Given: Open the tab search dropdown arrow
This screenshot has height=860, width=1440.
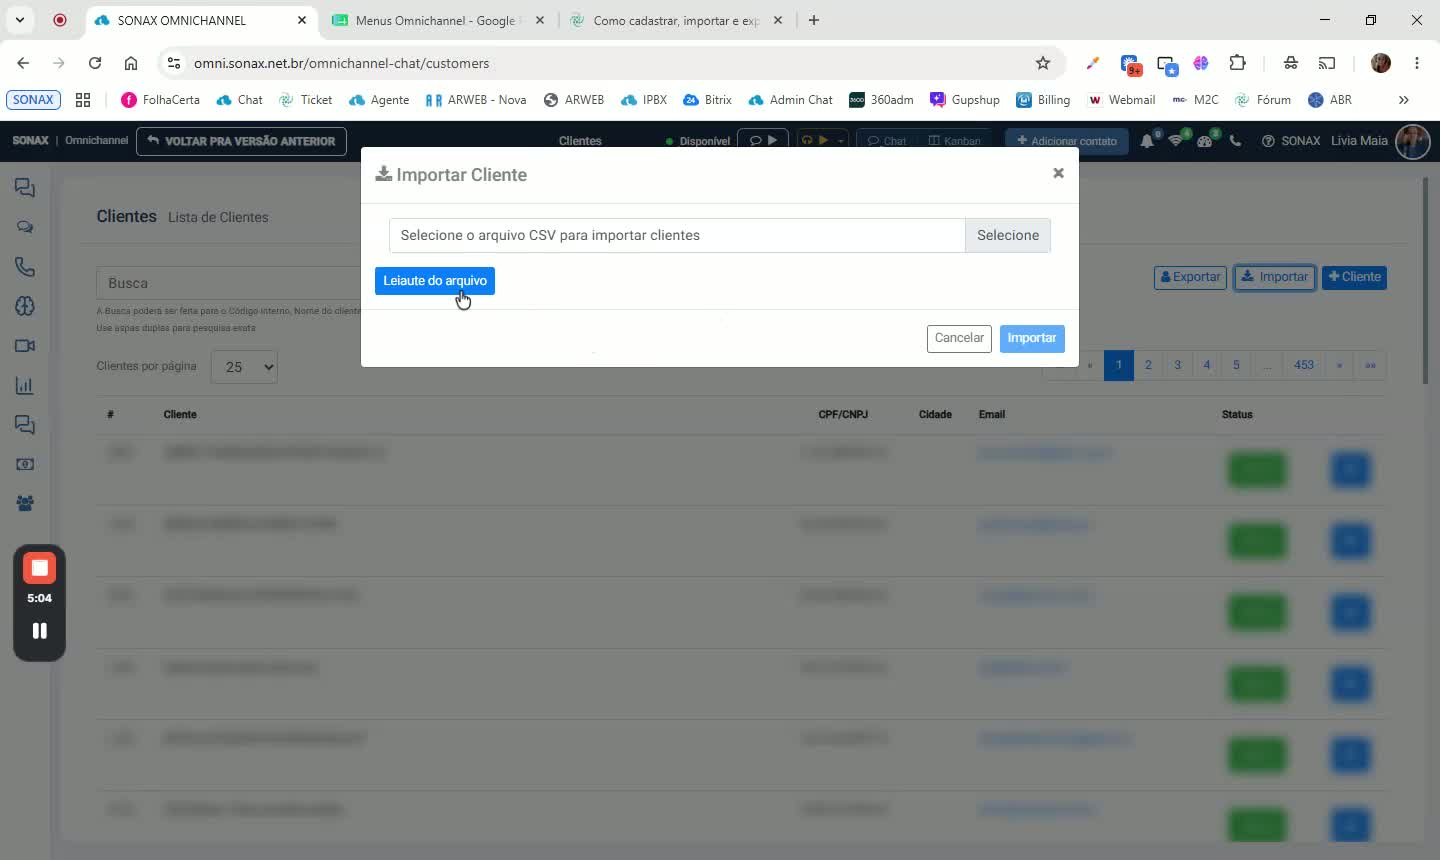Looking at the screenshot, I should pyautogui.click(x=20, y=20).
